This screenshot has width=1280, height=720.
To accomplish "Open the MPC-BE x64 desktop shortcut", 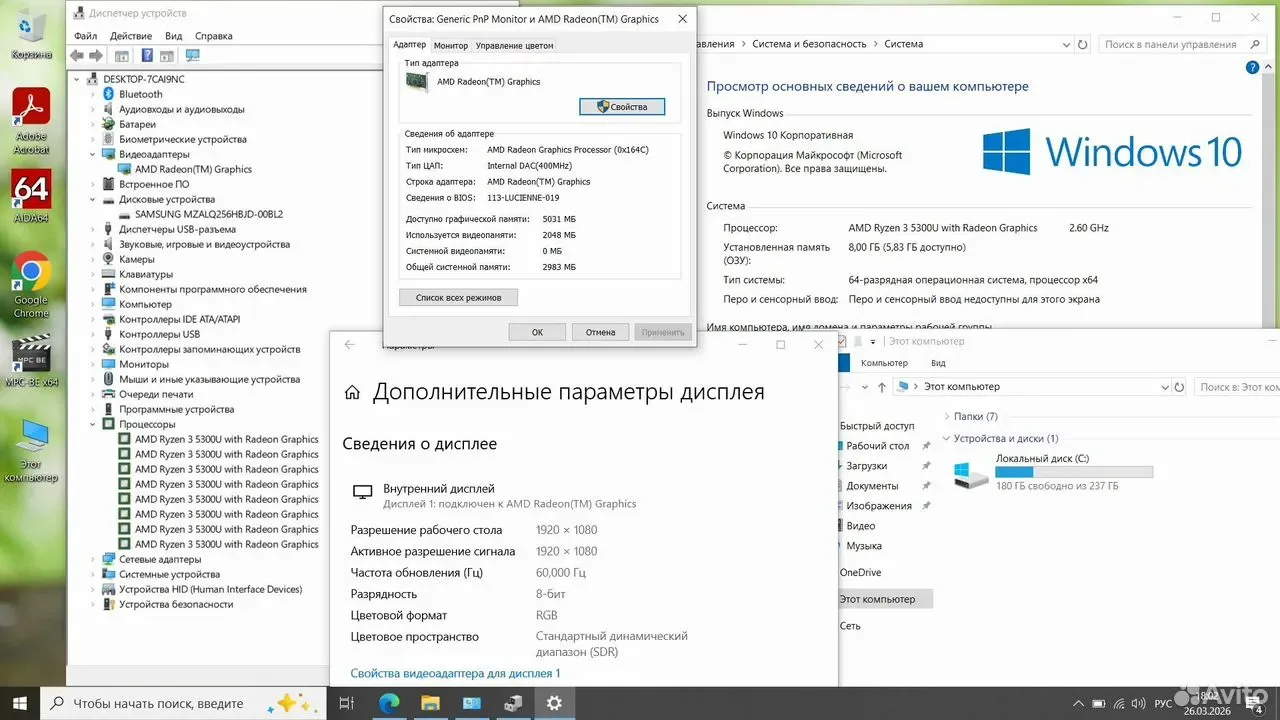I will point(31,362).
